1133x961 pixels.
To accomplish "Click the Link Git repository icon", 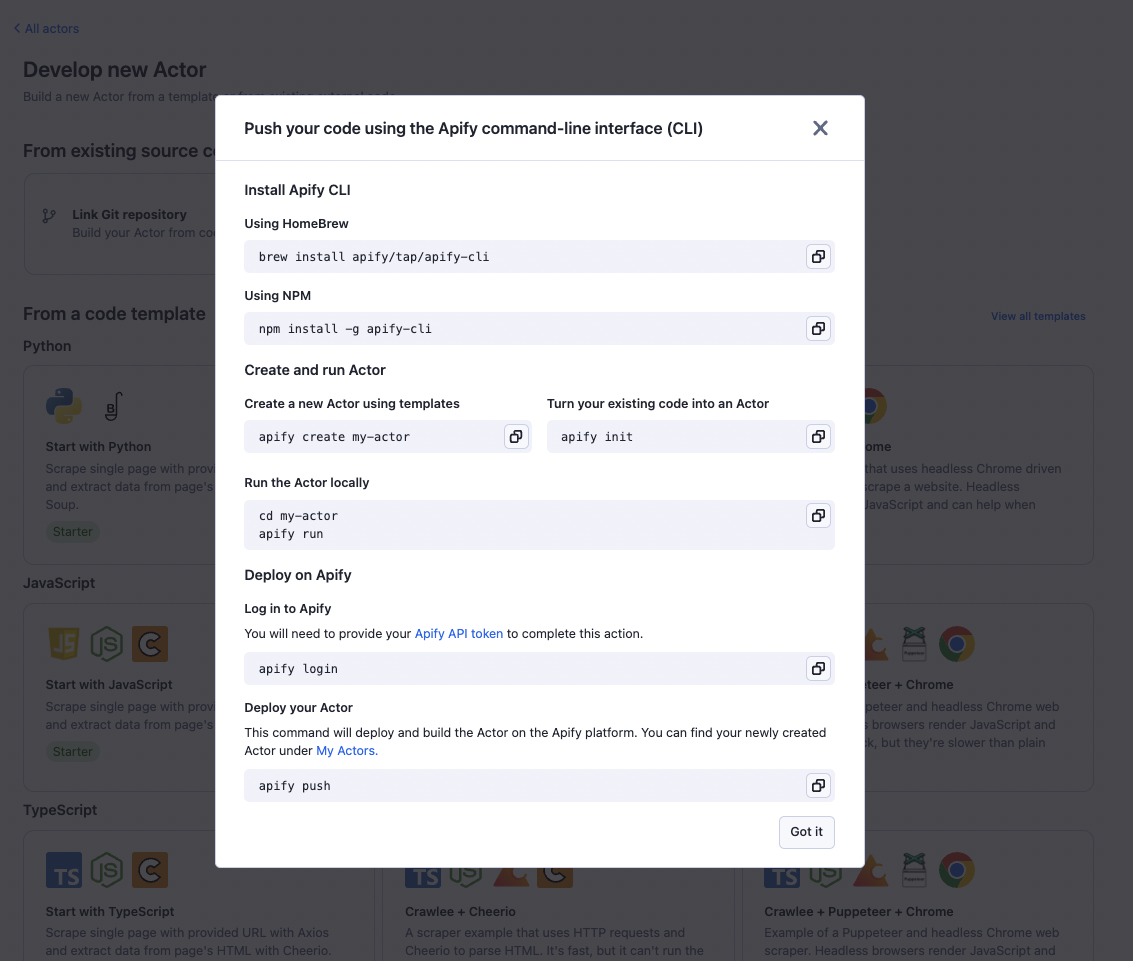I will [x=49, y=215].
